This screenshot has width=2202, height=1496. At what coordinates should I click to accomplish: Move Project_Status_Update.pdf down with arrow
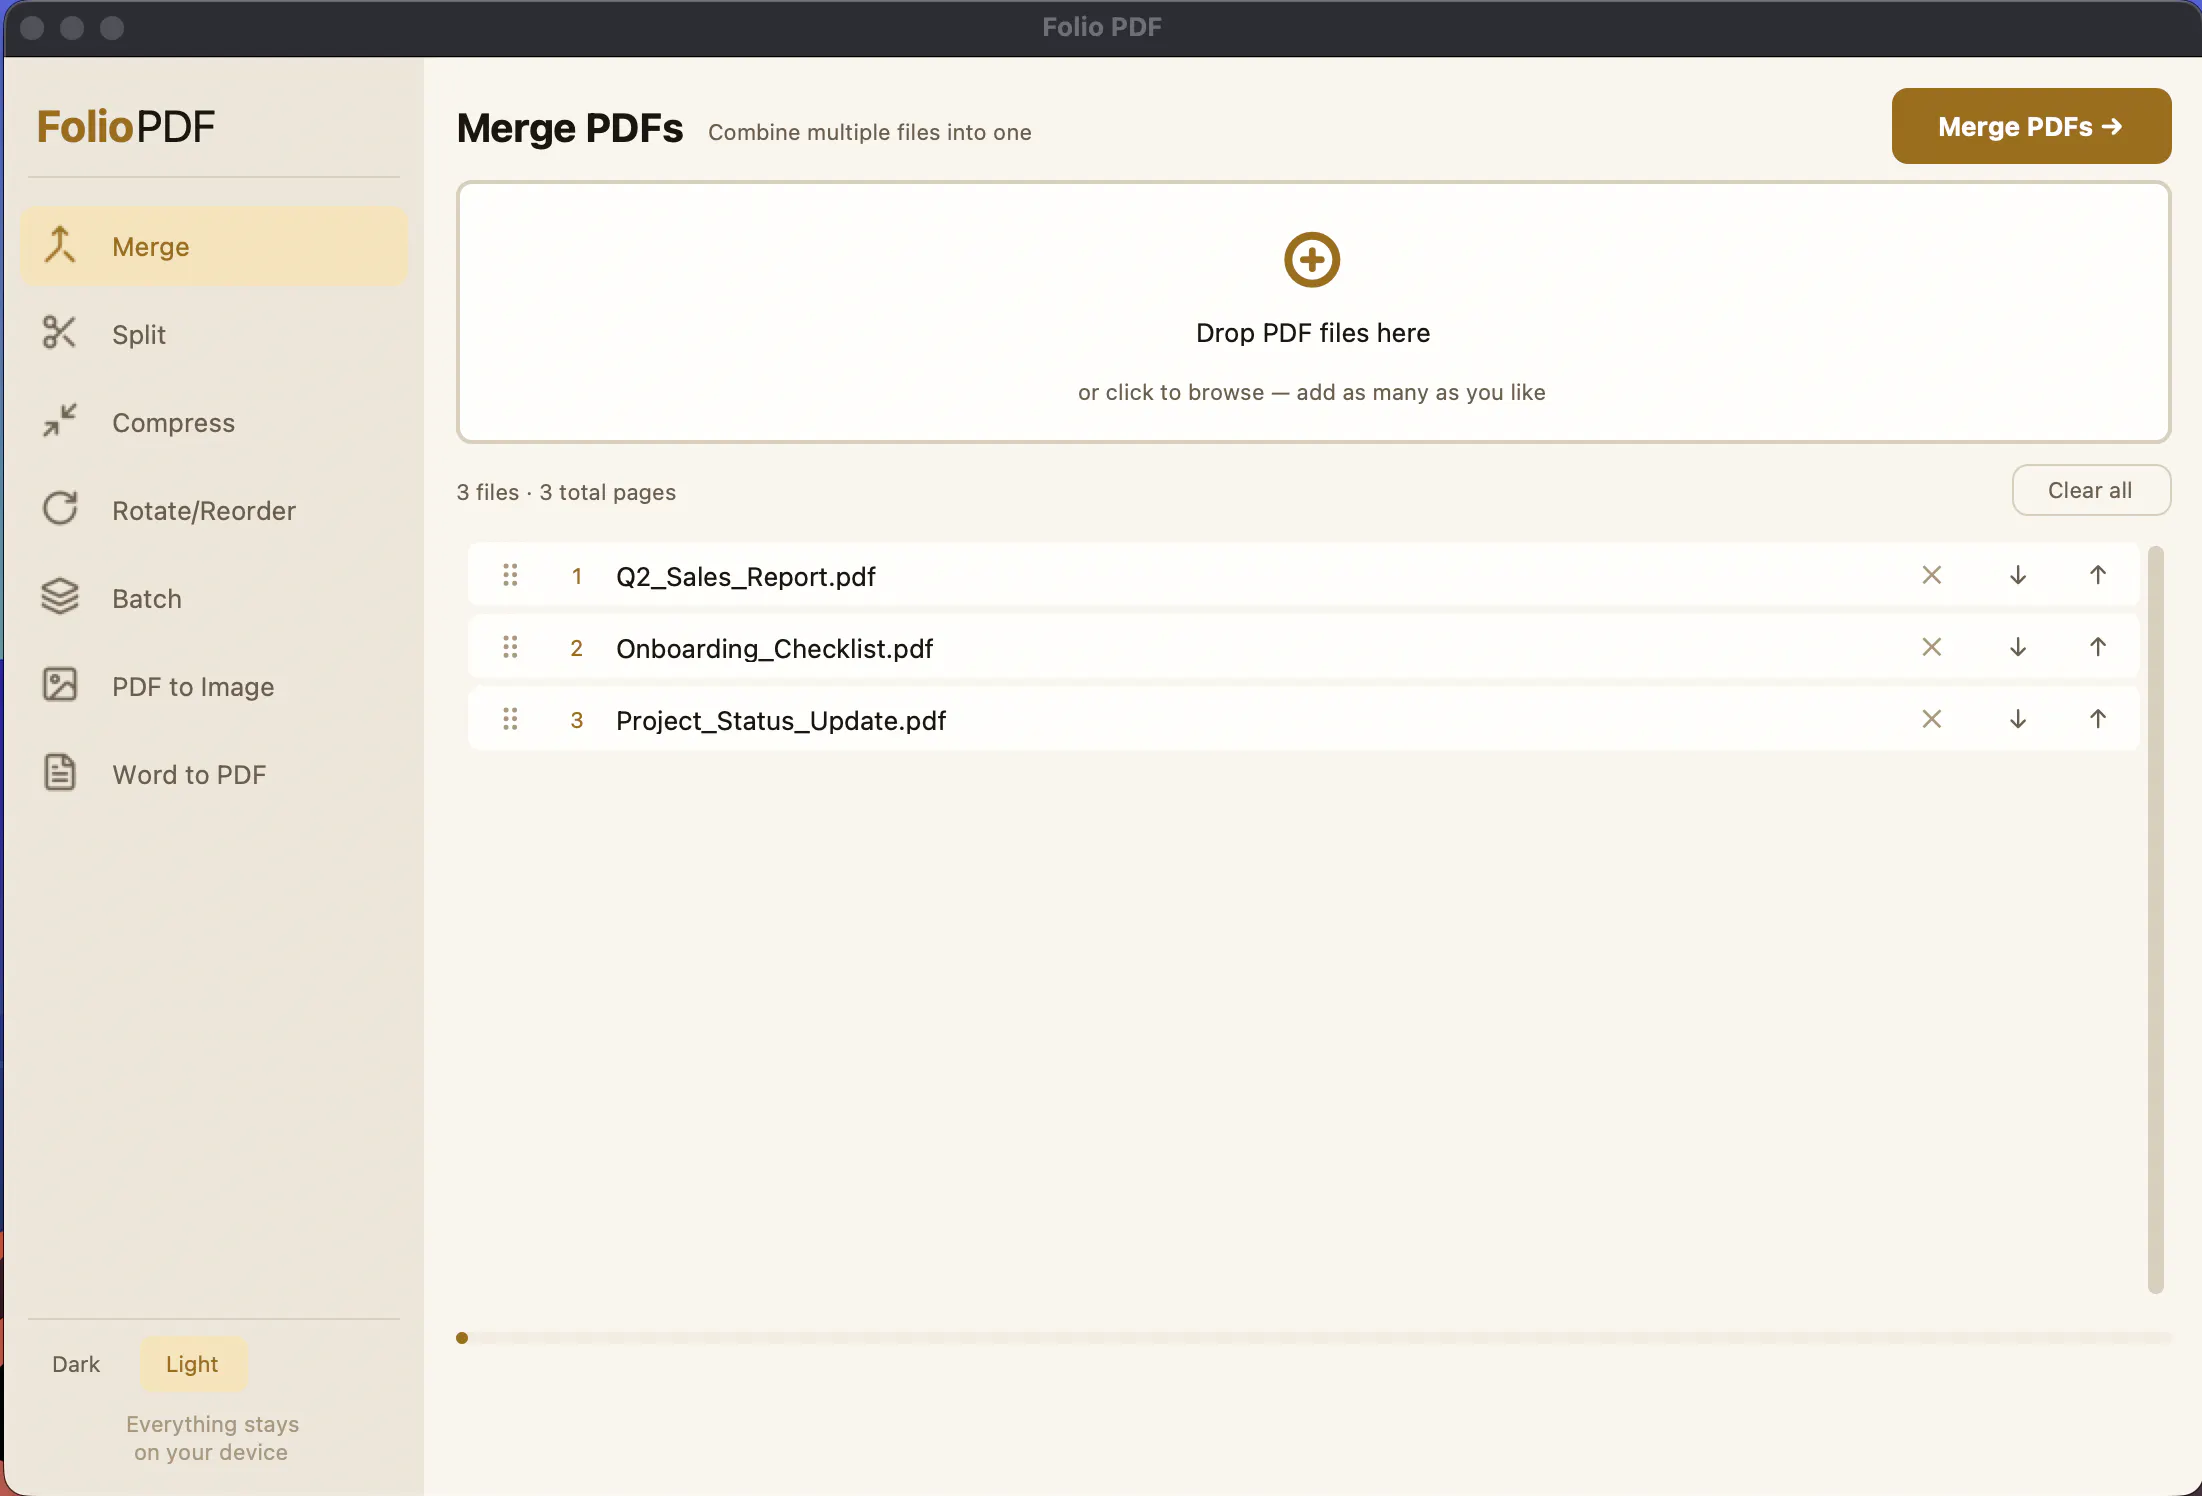pos(2018,719)
